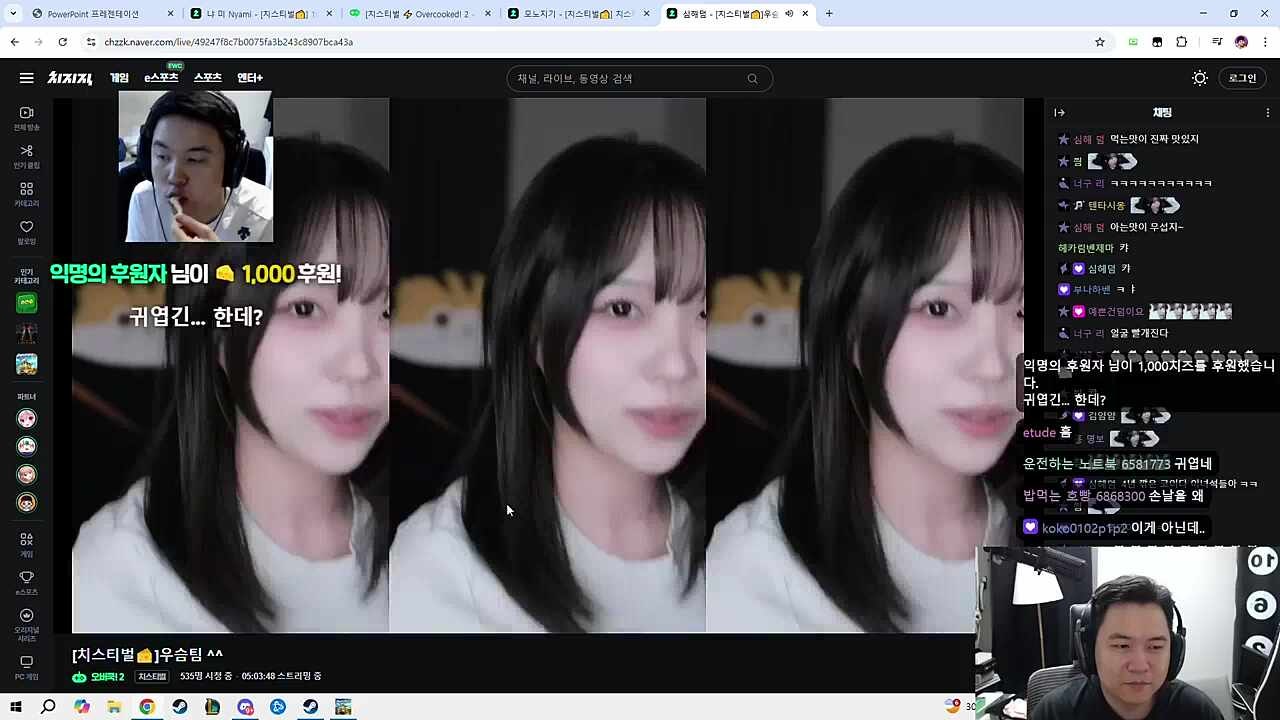Open the hamburger menu beside the Chzzk logo
This screenshot has height=720, width=1280.
(x=26, y=78)
